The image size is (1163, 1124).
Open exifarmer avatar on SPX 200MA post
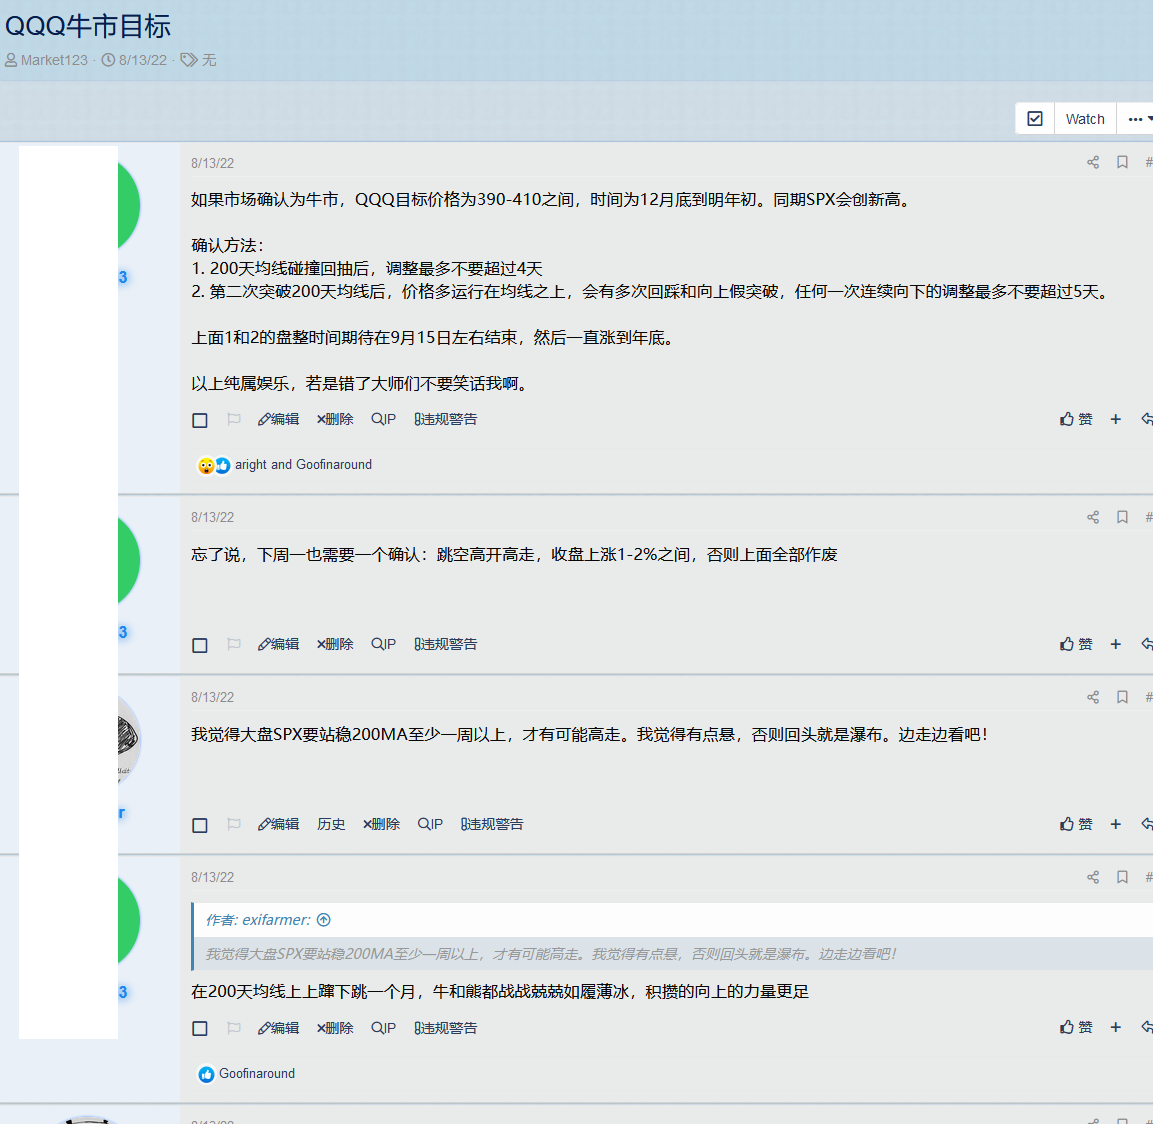pyautogui.click(x=129, y=740)
